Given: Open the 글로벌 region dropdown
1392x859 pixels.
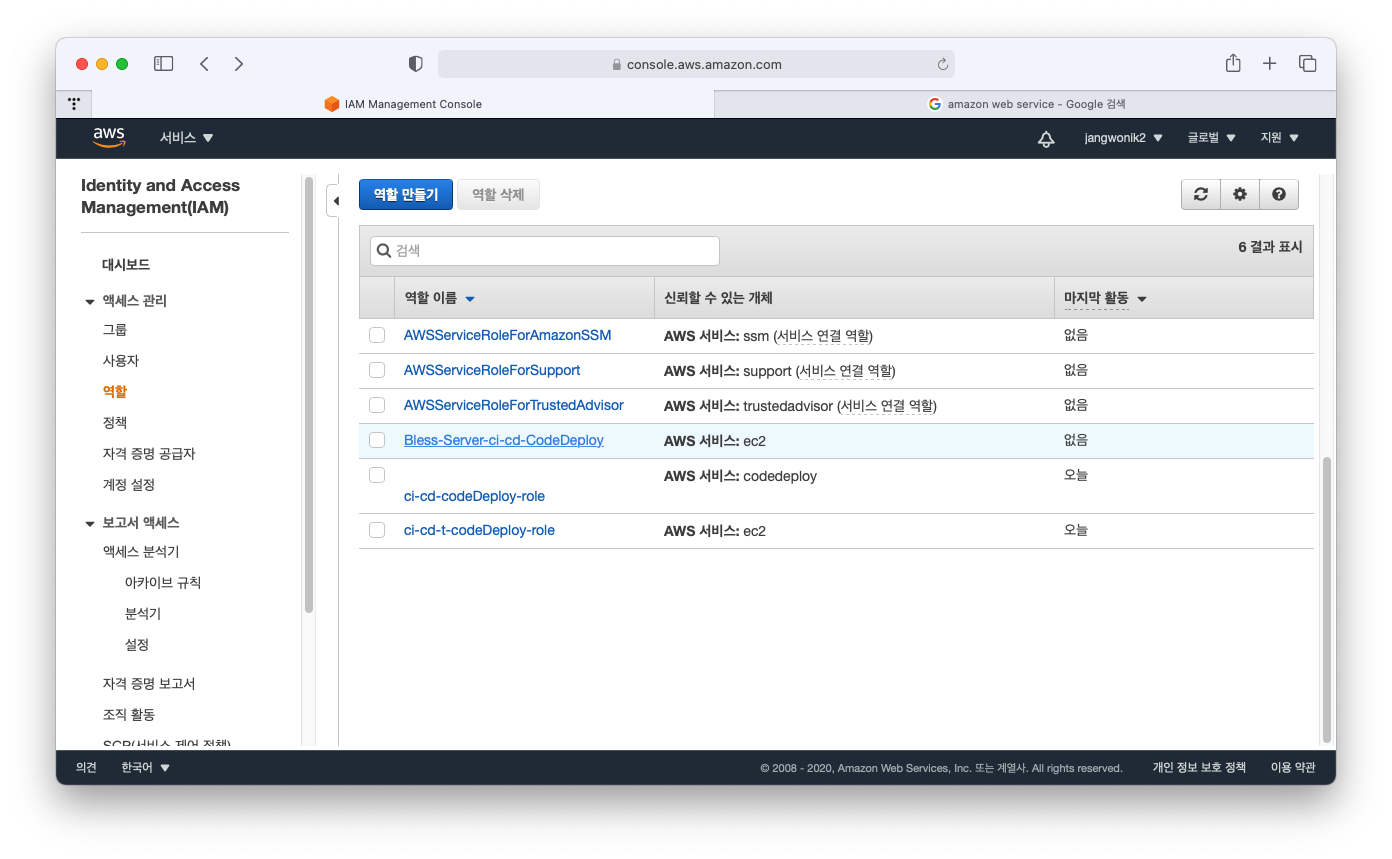Looking at the screenshot, I should click(x=1212, y=138).
